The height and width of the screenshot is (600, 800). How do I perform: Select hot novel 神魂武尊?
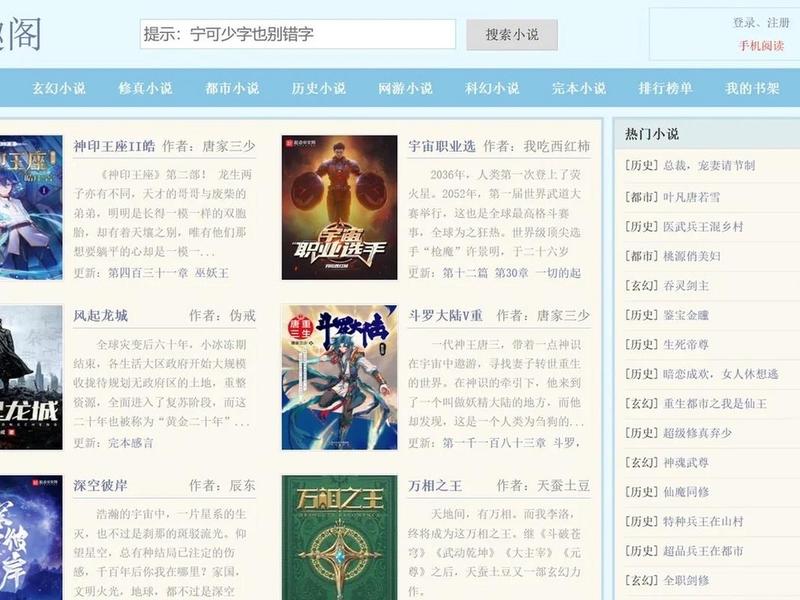686,463
